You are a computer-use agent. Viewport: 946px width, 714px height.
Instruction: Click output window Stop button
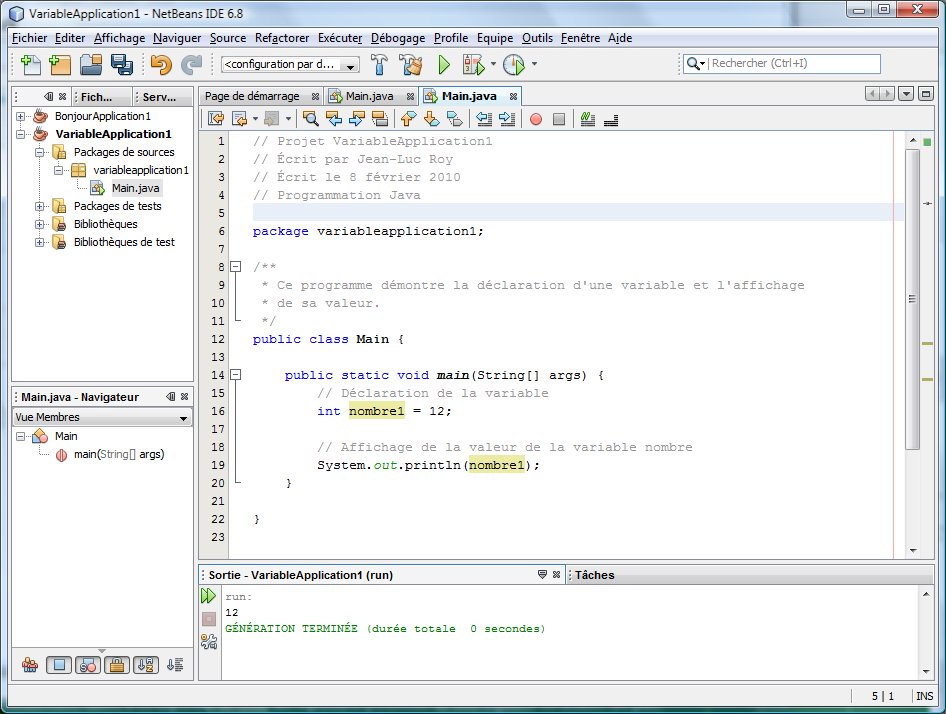(x=208, y=619)
